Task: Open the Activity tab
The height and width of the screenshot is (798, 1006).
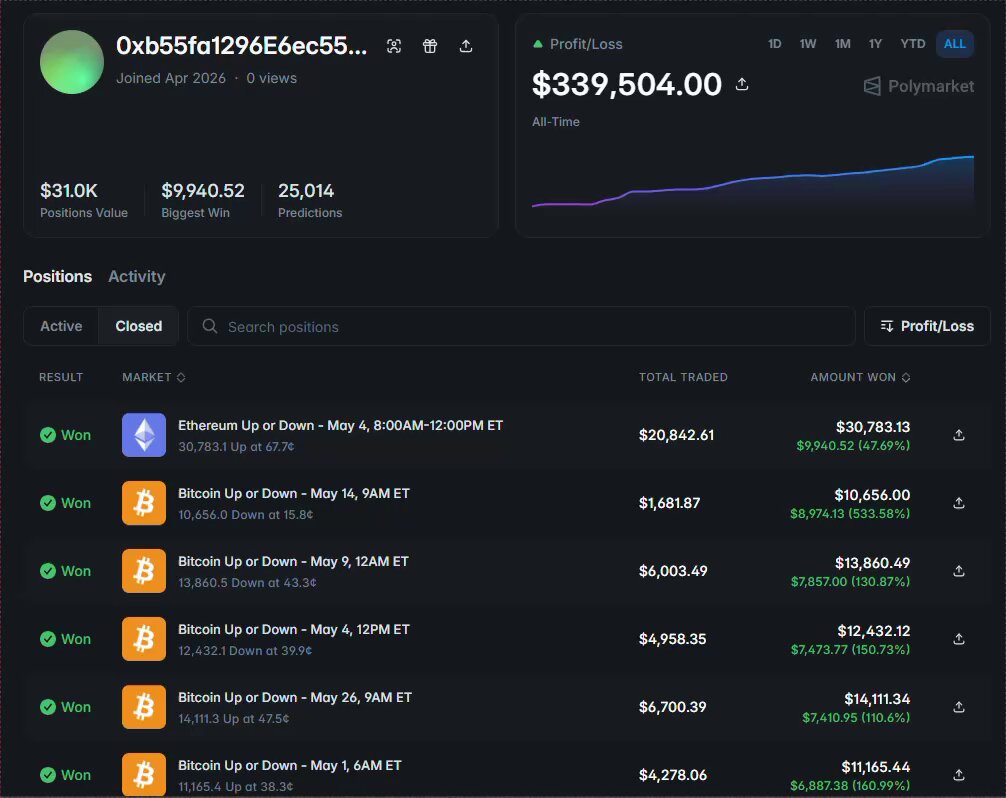Action: coord(137,276)
